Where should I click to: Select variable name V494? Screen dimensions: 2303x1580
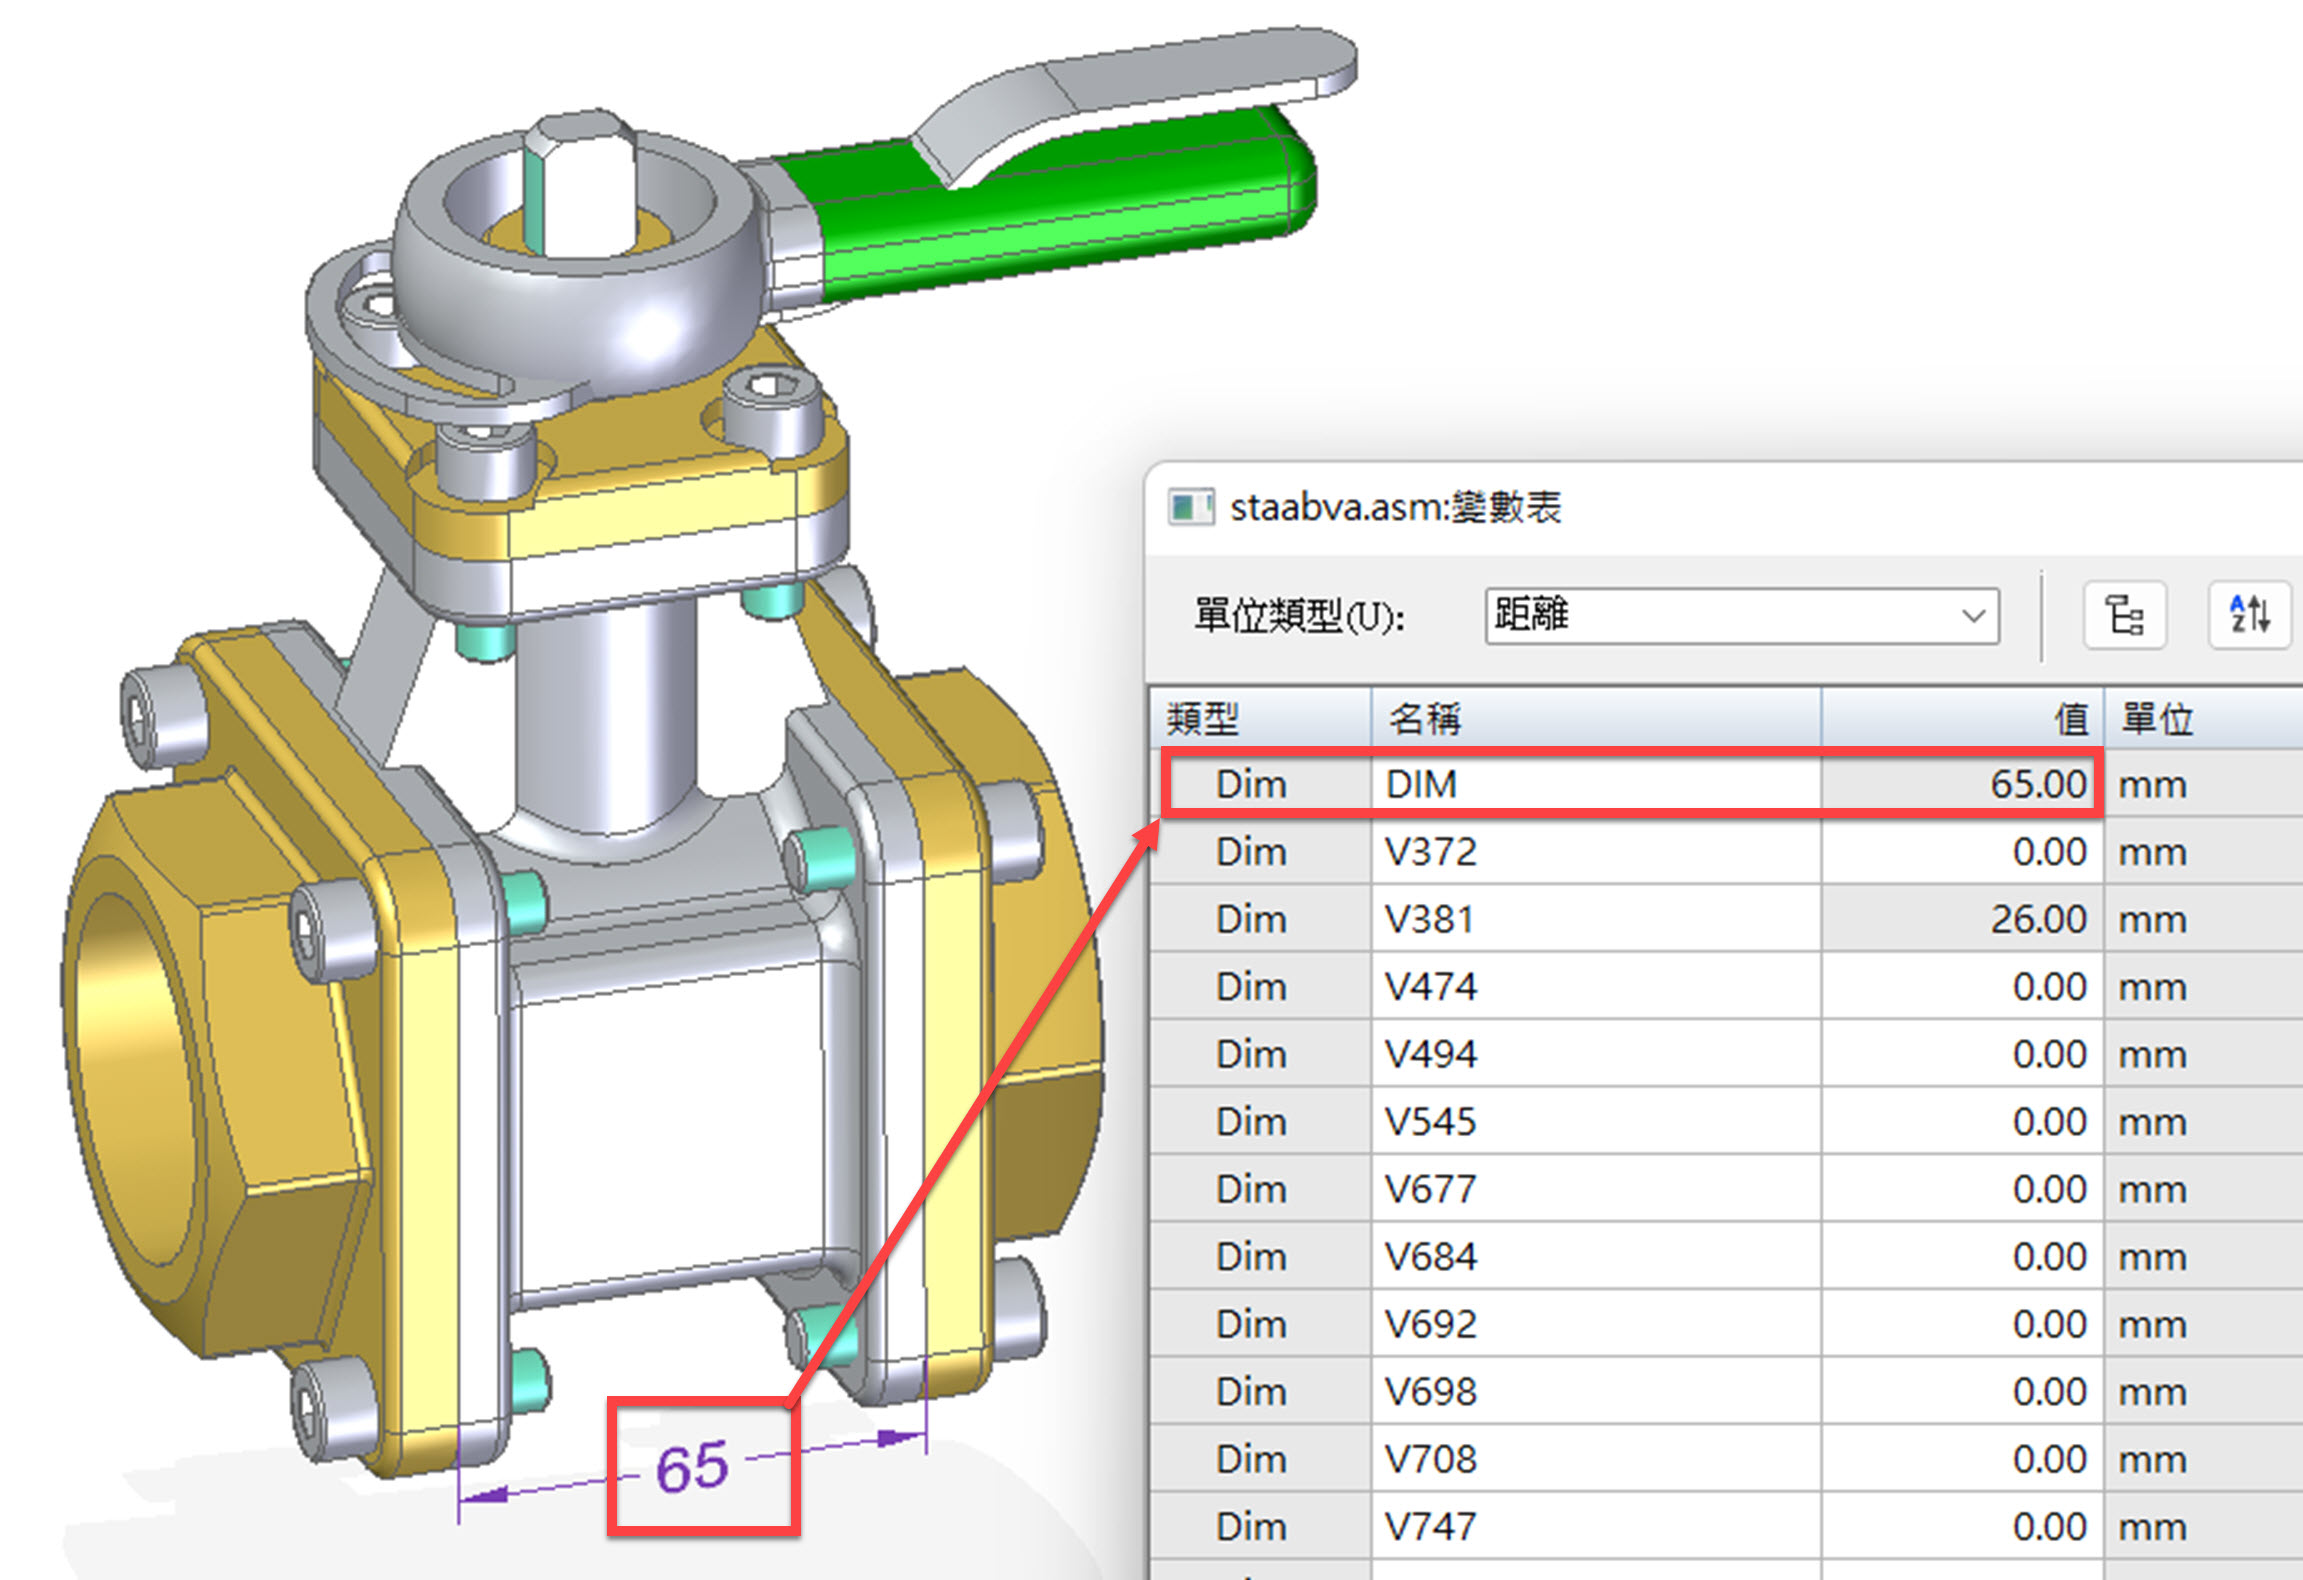pos(1596,1054)
